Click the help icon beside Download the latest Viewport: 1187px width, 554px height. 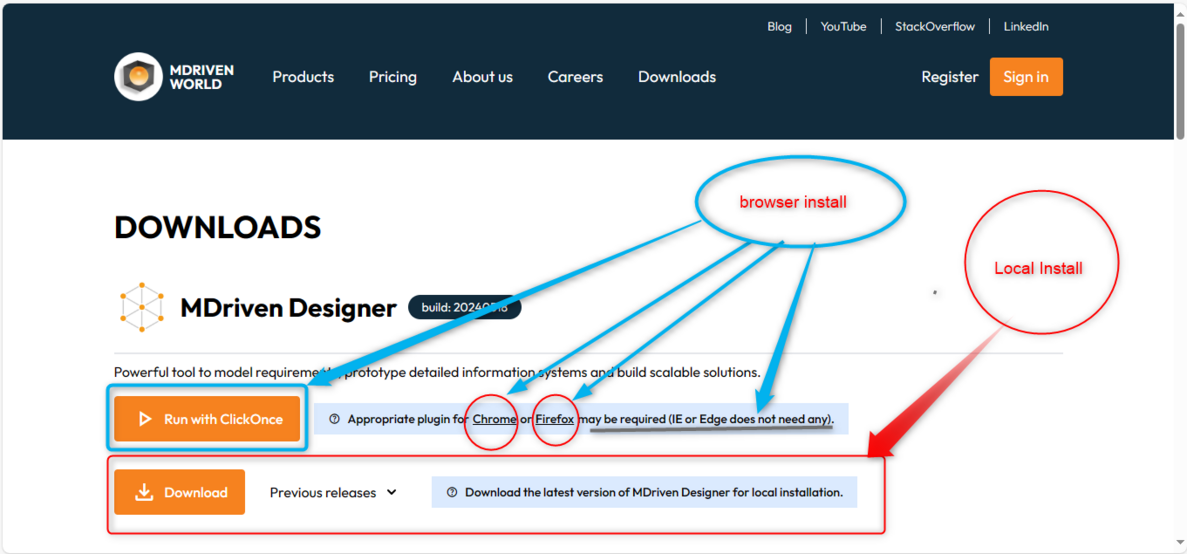pos(452,493)
